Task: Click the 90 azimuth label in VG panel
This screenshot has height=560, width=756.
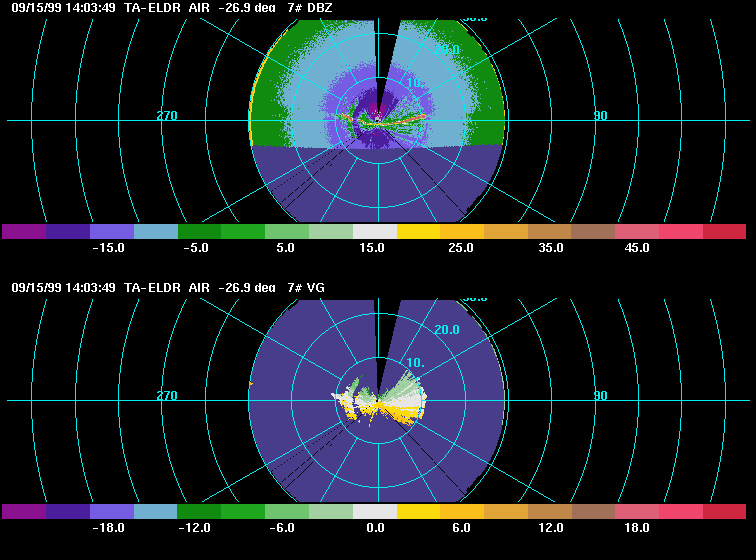Action: (600, 396)
